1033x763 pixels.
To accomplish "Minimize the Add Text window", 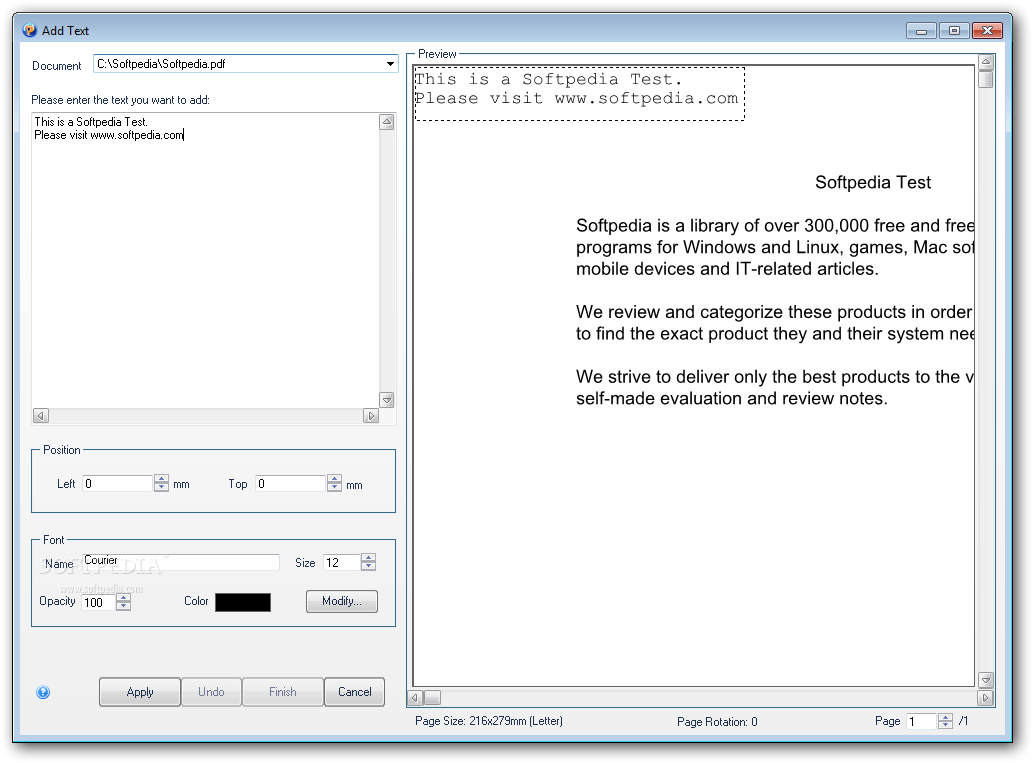I will tap(921, 30).
